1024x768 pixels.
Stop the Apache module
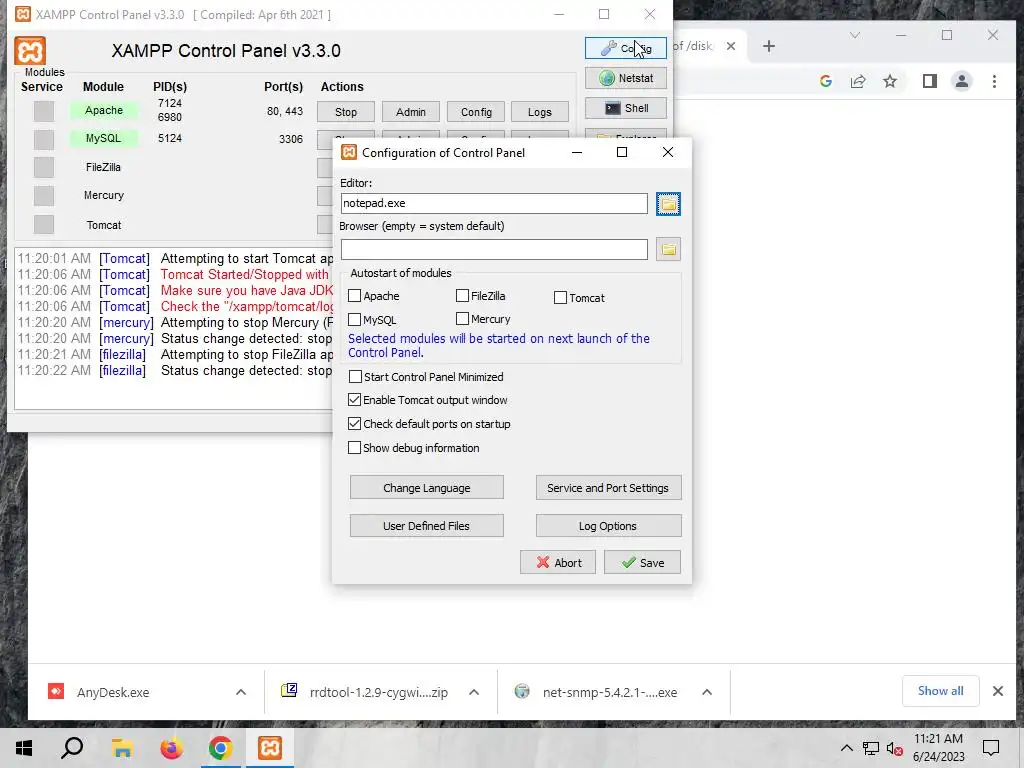point(345,112)
